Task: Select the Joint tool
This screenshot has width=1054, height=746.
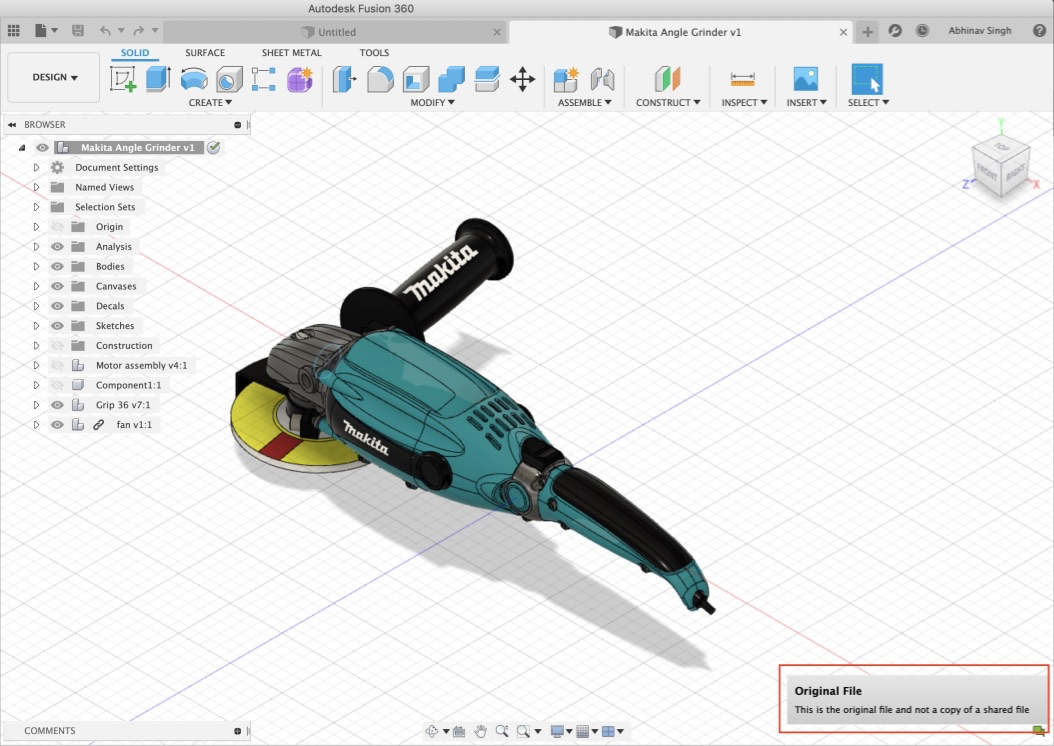Action: [602, 79]
